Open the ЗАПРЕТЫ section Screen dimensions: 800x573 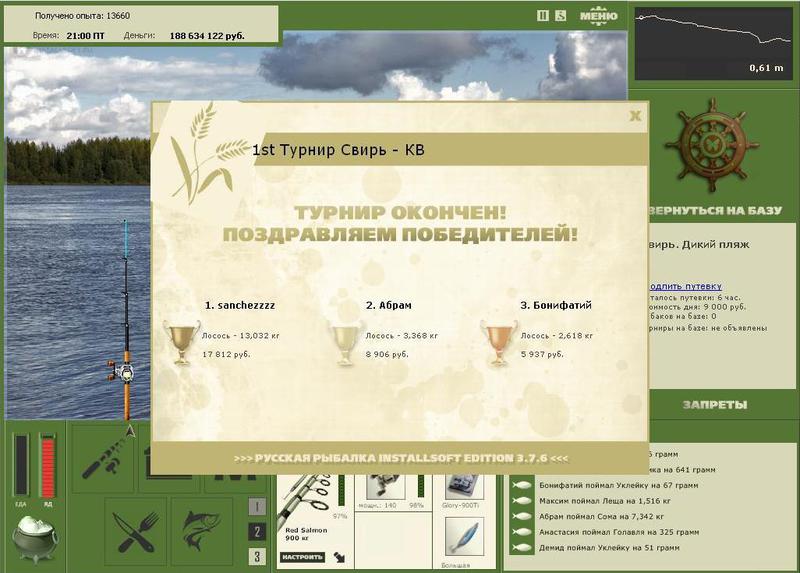715,405
